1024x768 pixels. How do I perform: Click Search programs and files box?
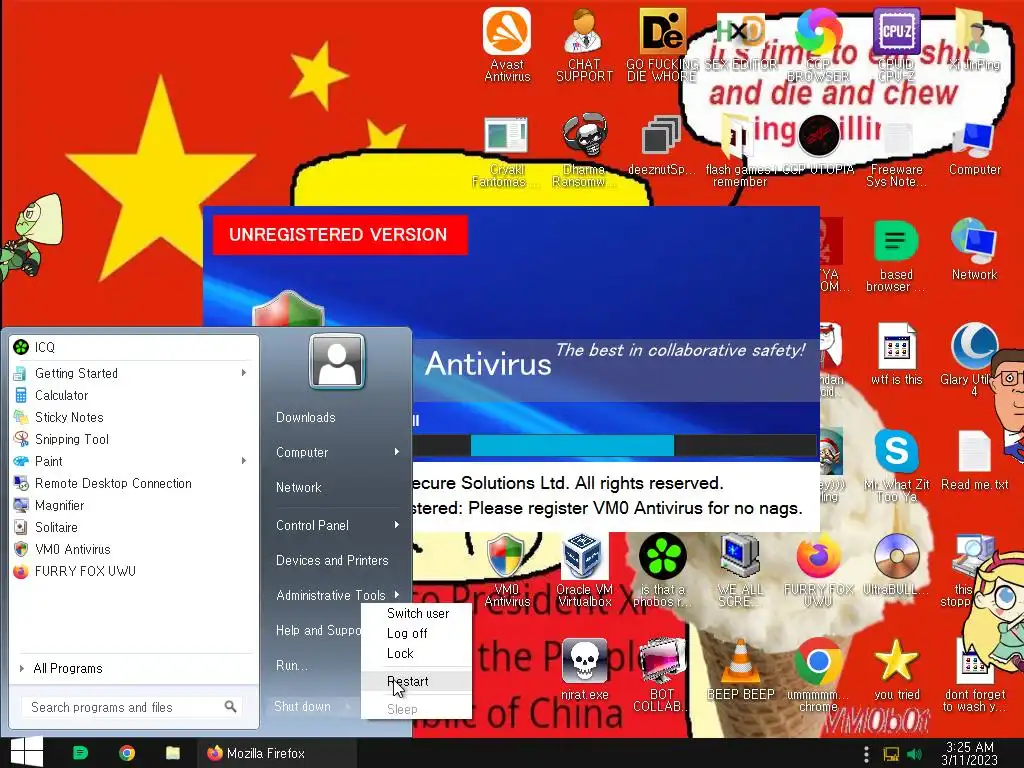[131, 707]
